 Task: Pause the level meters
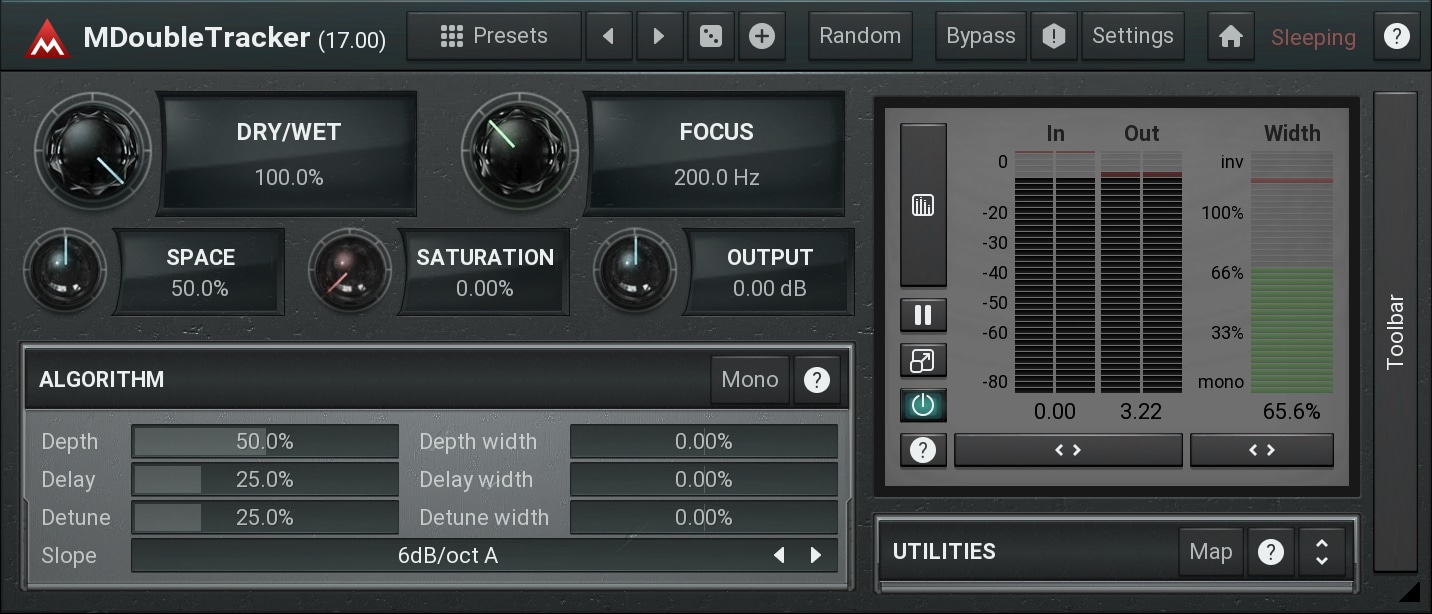coord(922,315)
